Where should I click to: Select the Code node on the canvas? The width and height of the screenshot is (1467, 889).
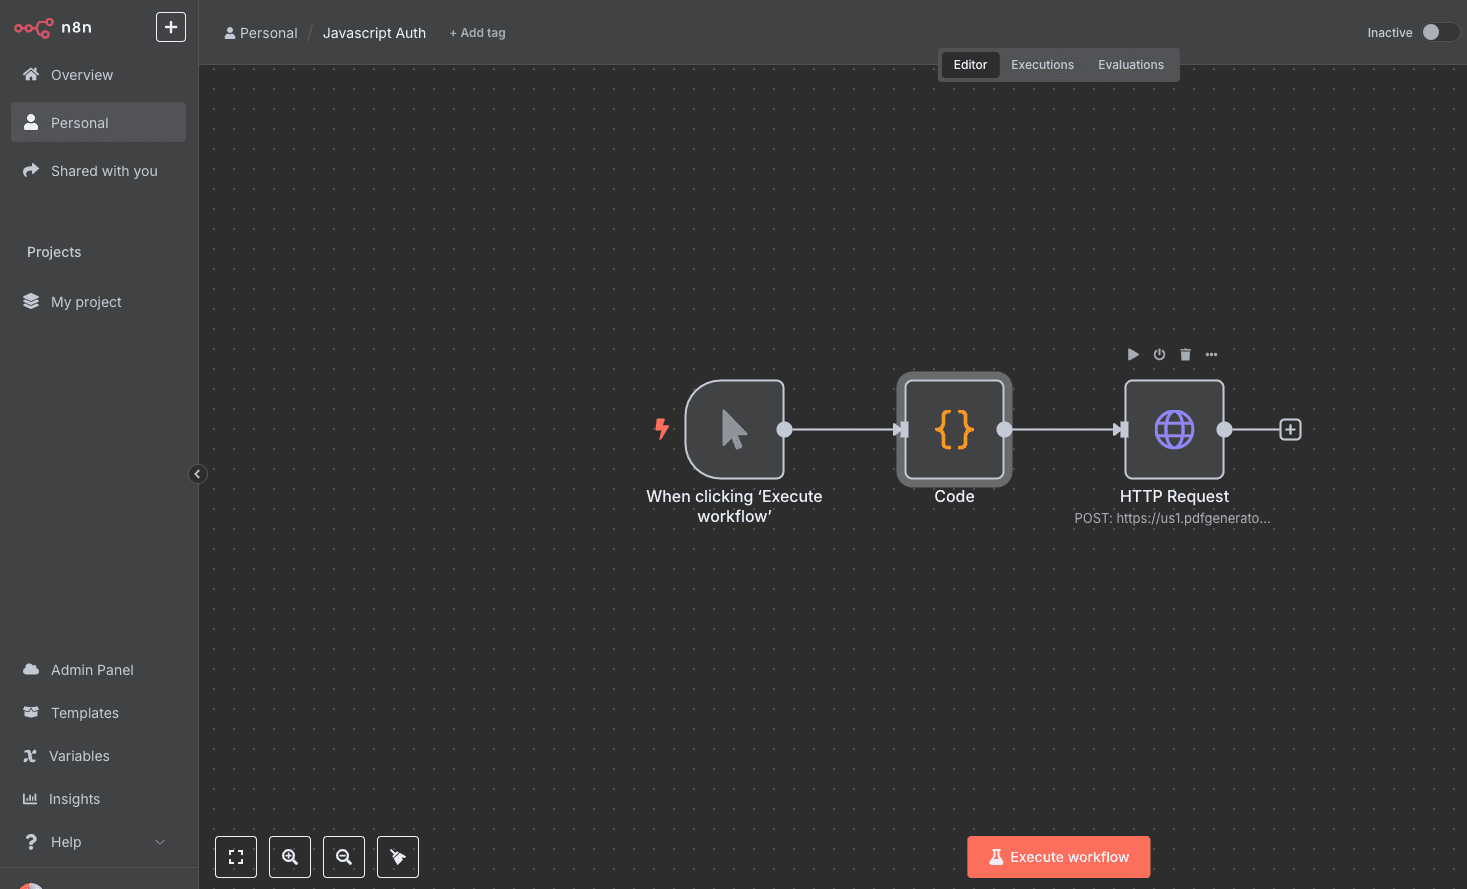(954, 430)
